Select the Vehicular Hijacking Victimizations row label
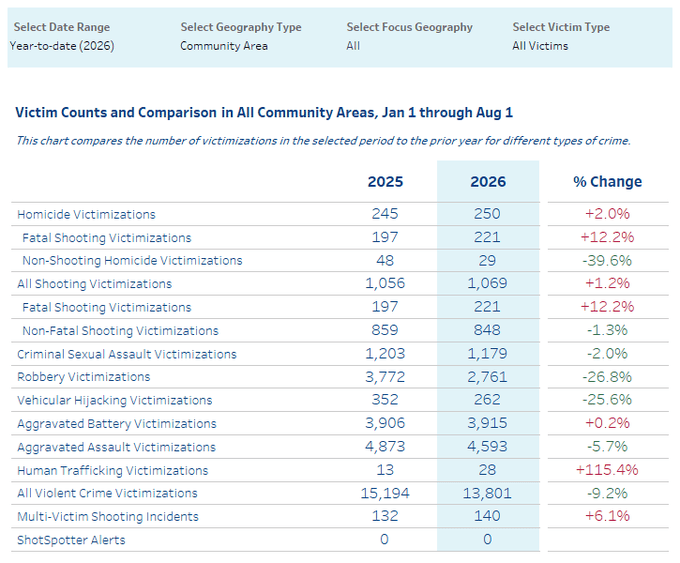Viewport: 680px width, 563px height. (114, 400)
